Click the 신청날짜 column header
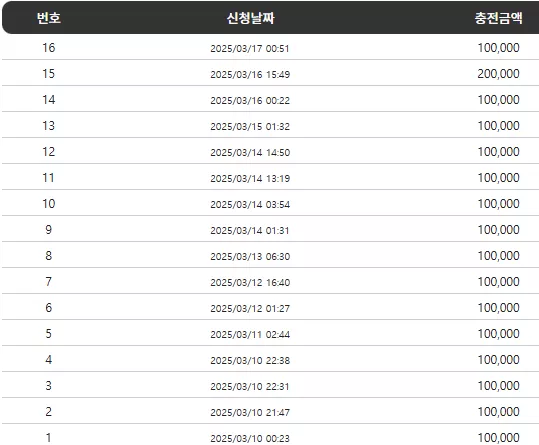This screenshot has width=539, height=445. click(x=250, y=18)
